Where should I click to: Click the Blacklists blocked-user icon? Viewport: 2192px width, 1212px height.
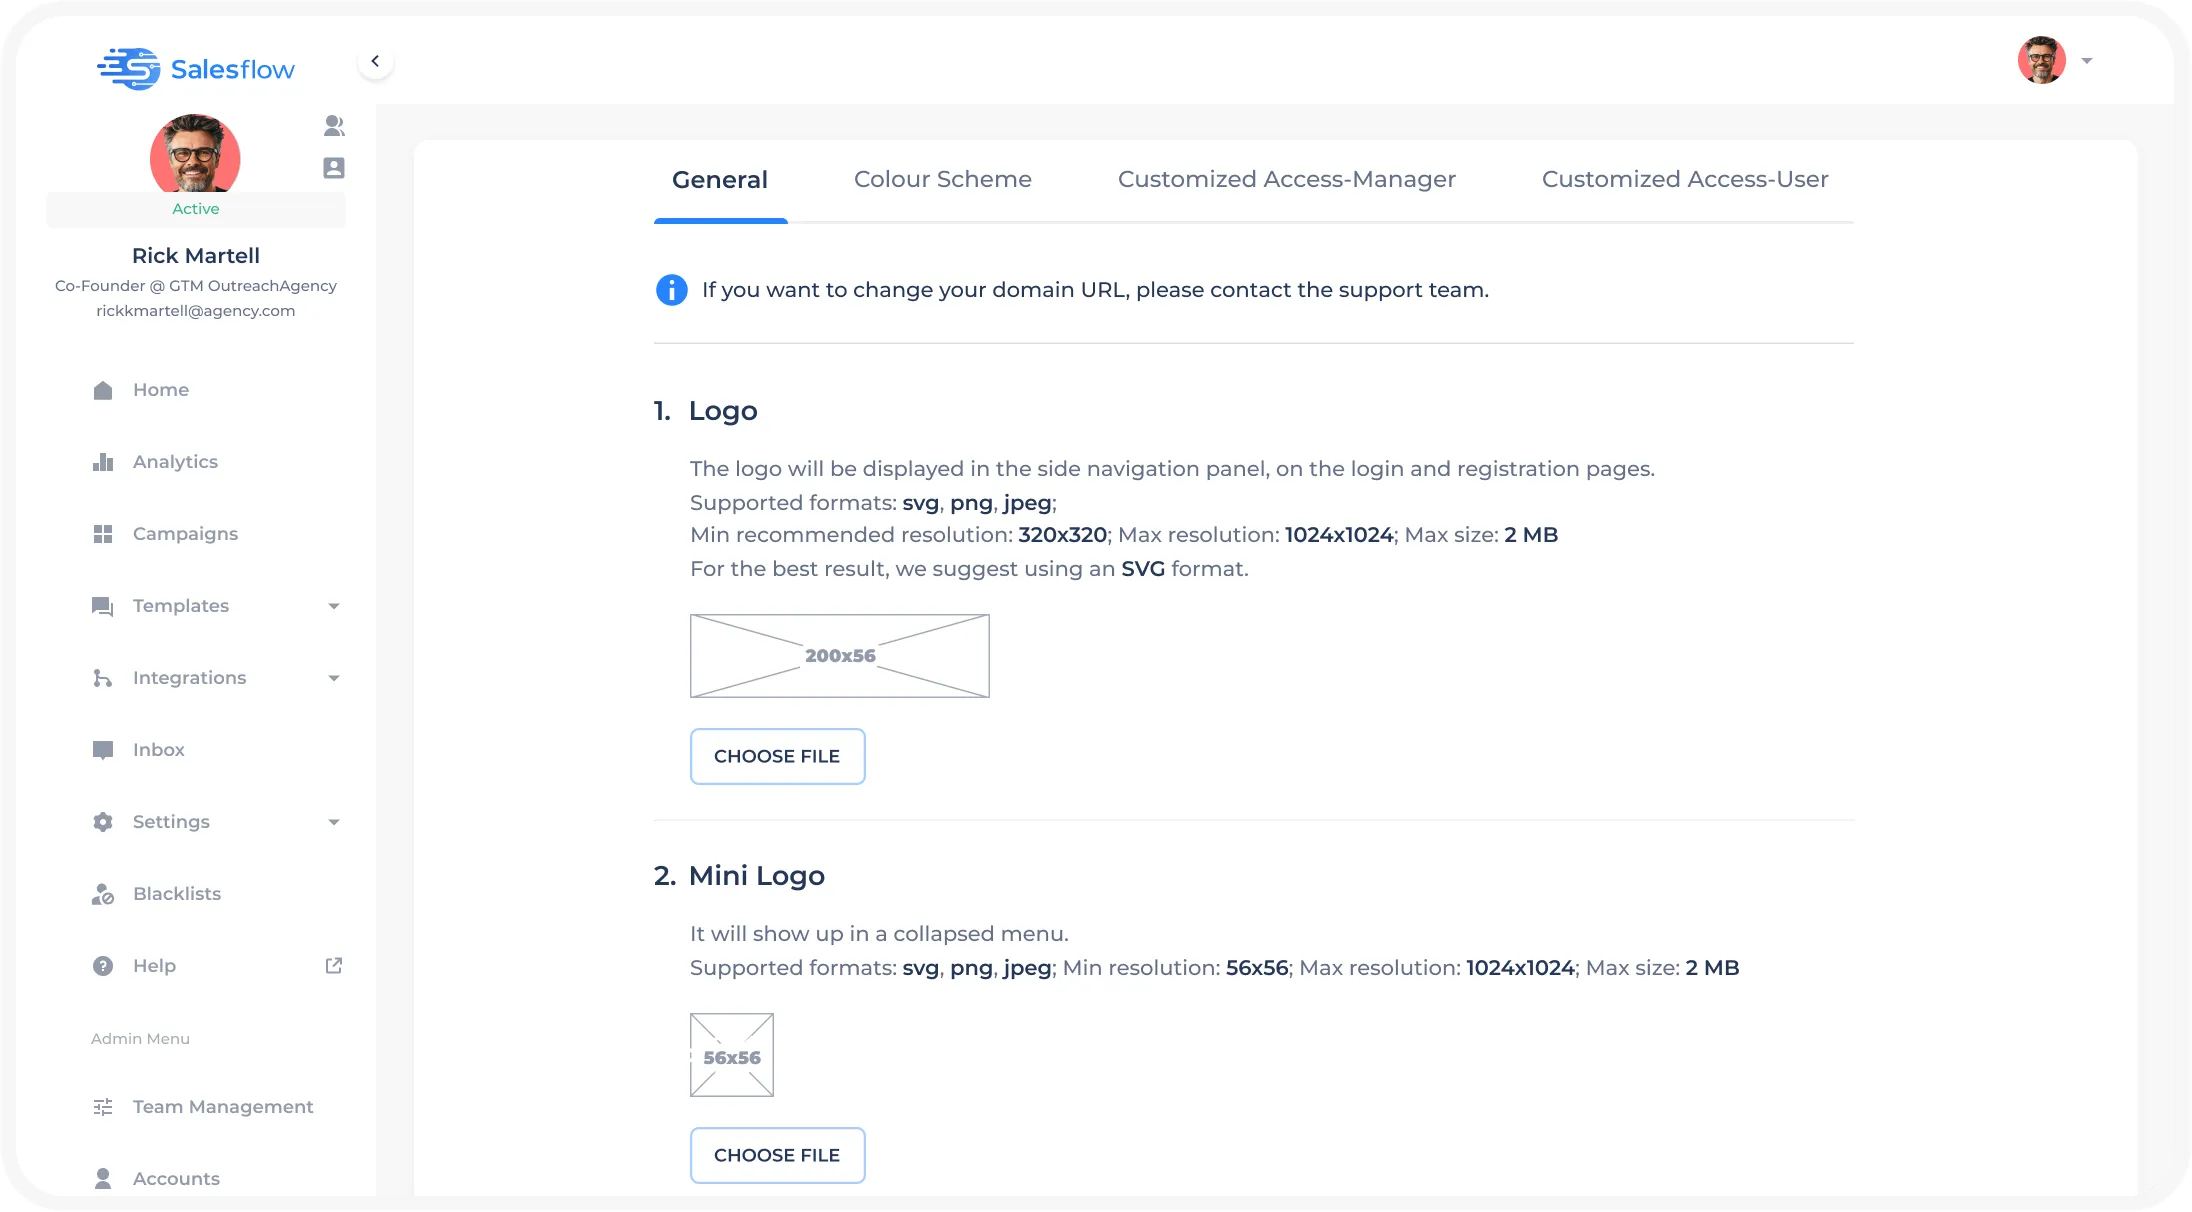[x=103, y=894]
